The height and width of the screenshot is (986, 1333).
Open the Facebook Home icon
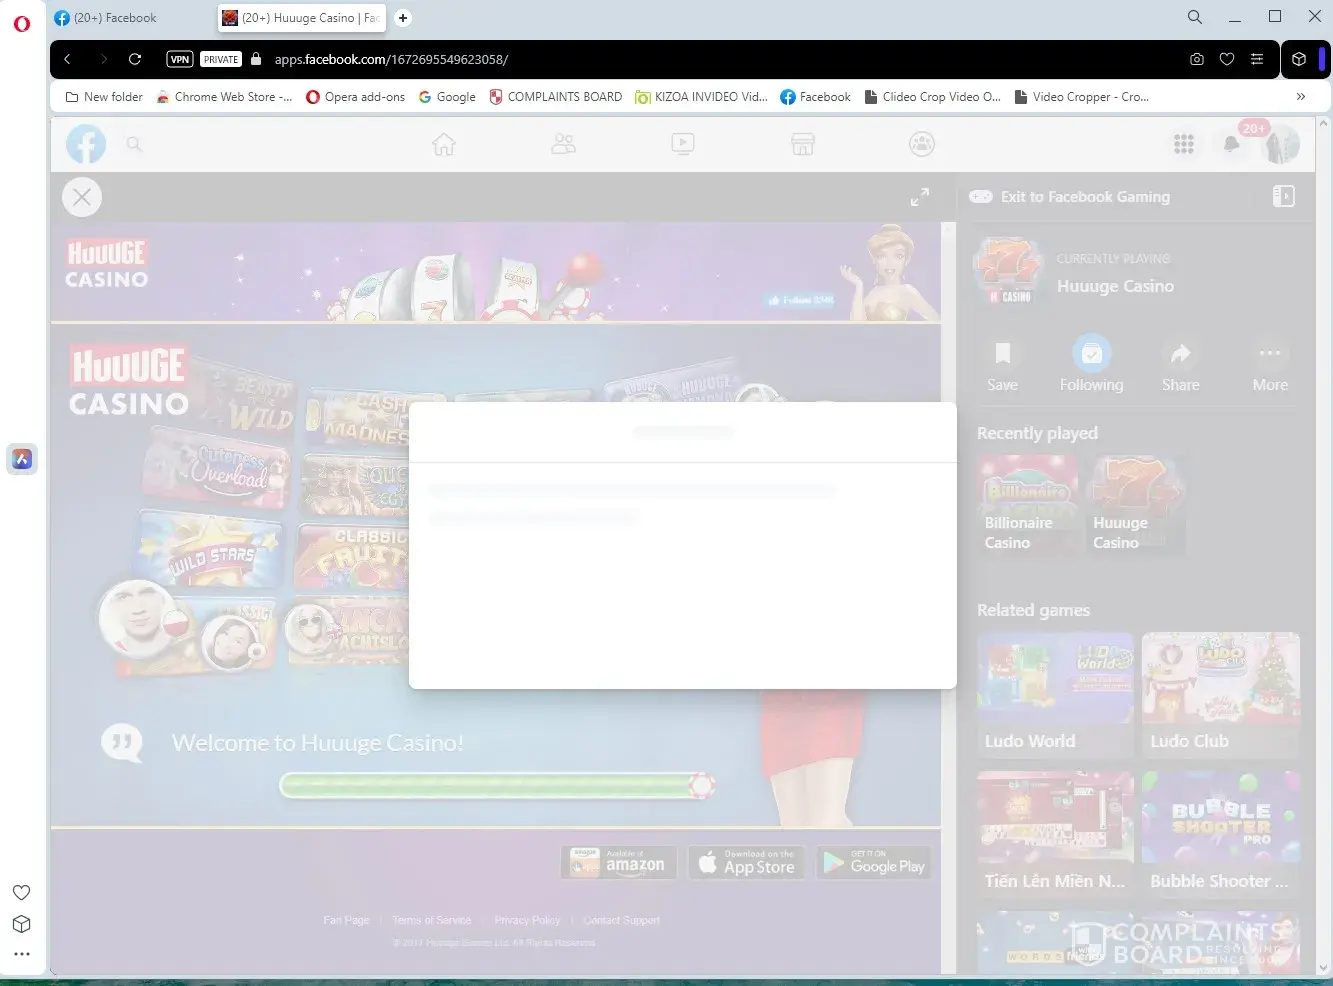pyautogui.click(x=443, y=145)
